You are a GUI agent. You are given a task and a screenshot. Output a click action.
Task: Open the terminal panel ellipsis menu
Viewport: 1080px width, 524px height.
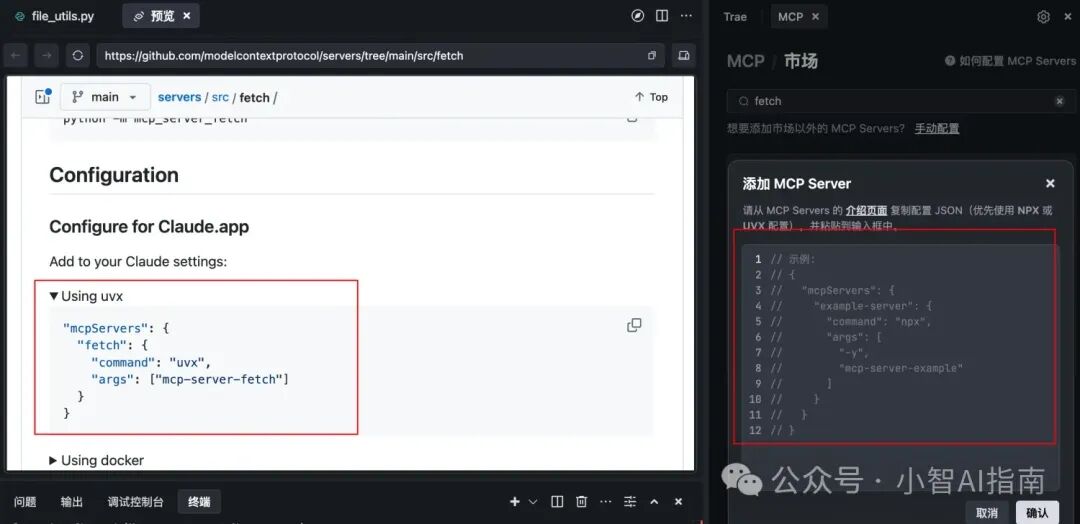(x=605, y=502)
